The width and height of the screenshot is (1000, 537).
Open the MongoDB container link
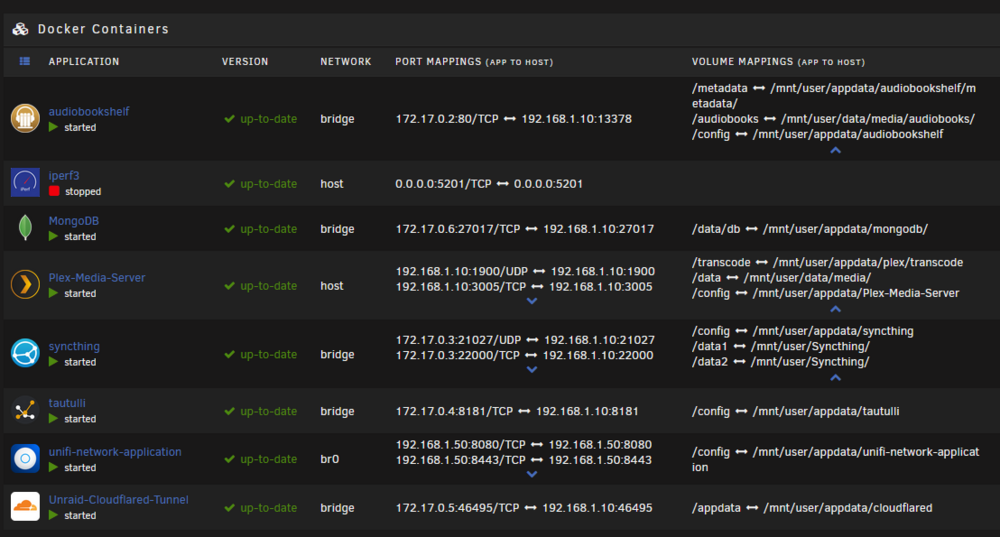coord(73,221)
